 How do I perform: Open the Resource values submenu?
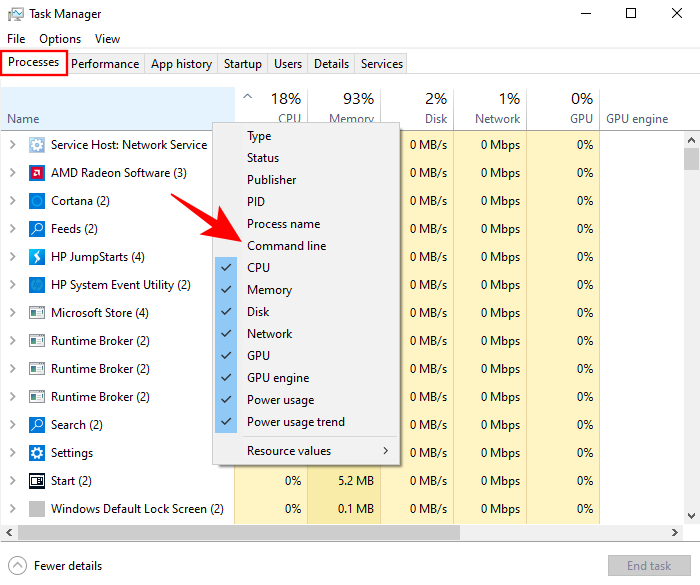coord(317,451)
